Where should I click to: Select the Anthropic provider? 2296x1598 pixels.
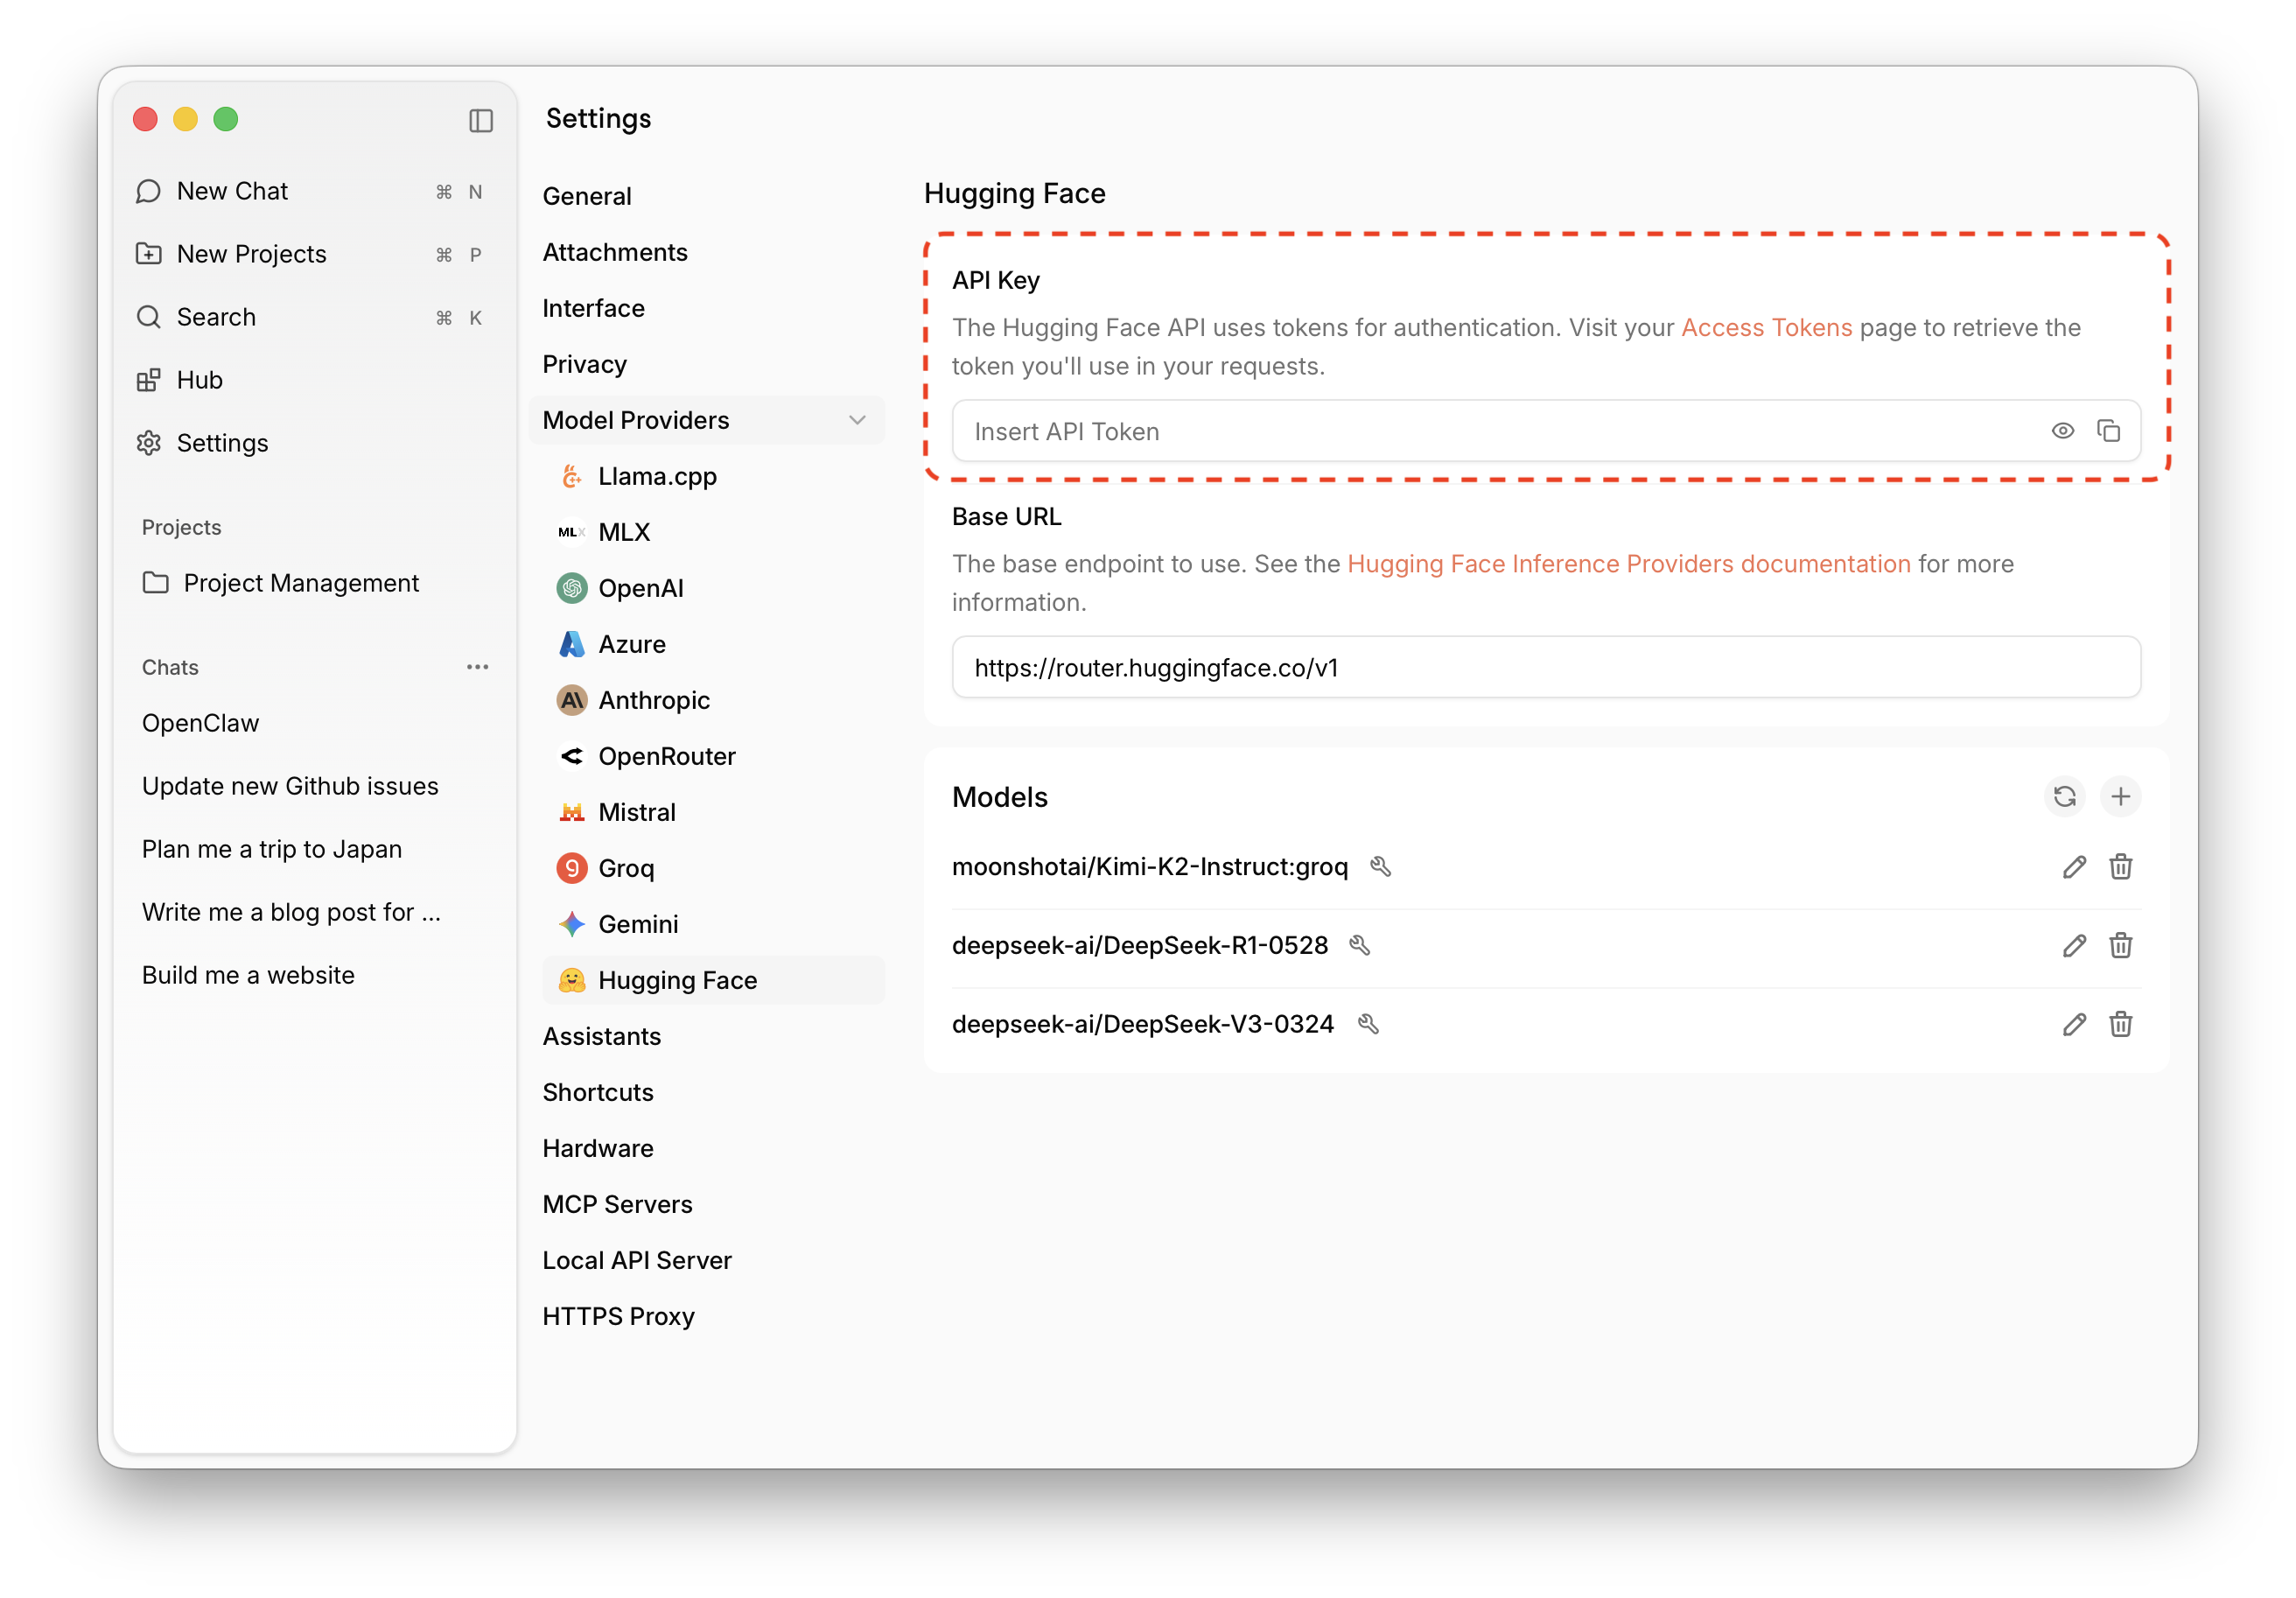pyautogui.click(x=653, y=700)
